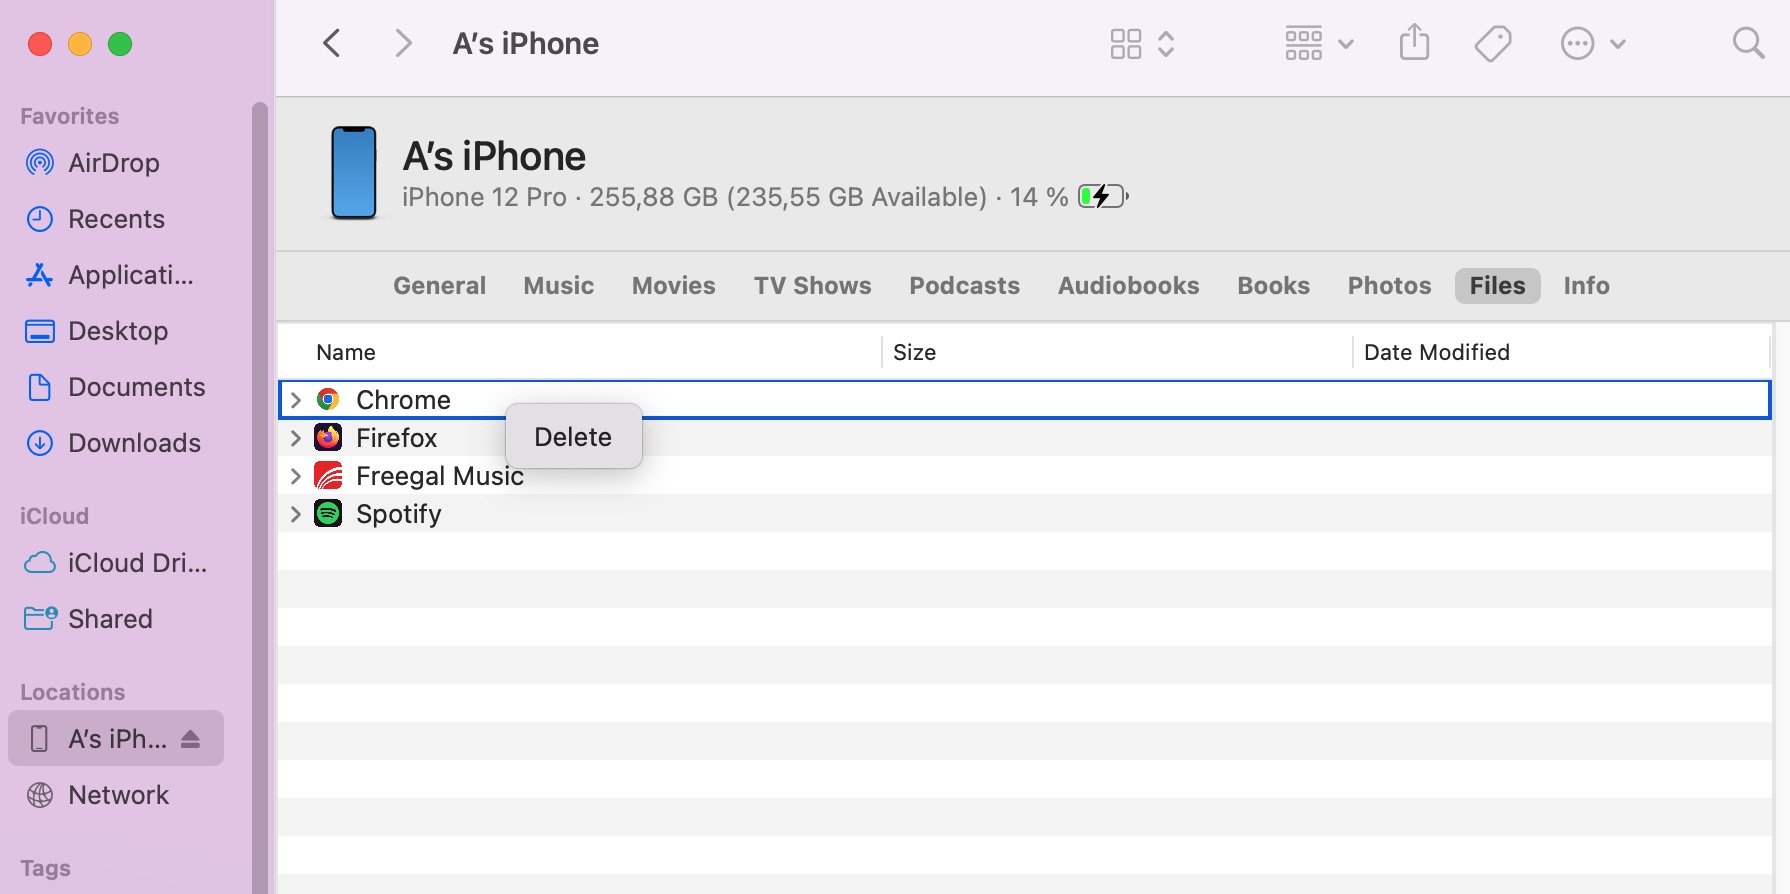This screenshot has width=1790, height=894.
Task: Choose Delete from the context menu
Action: click(573, 437)
